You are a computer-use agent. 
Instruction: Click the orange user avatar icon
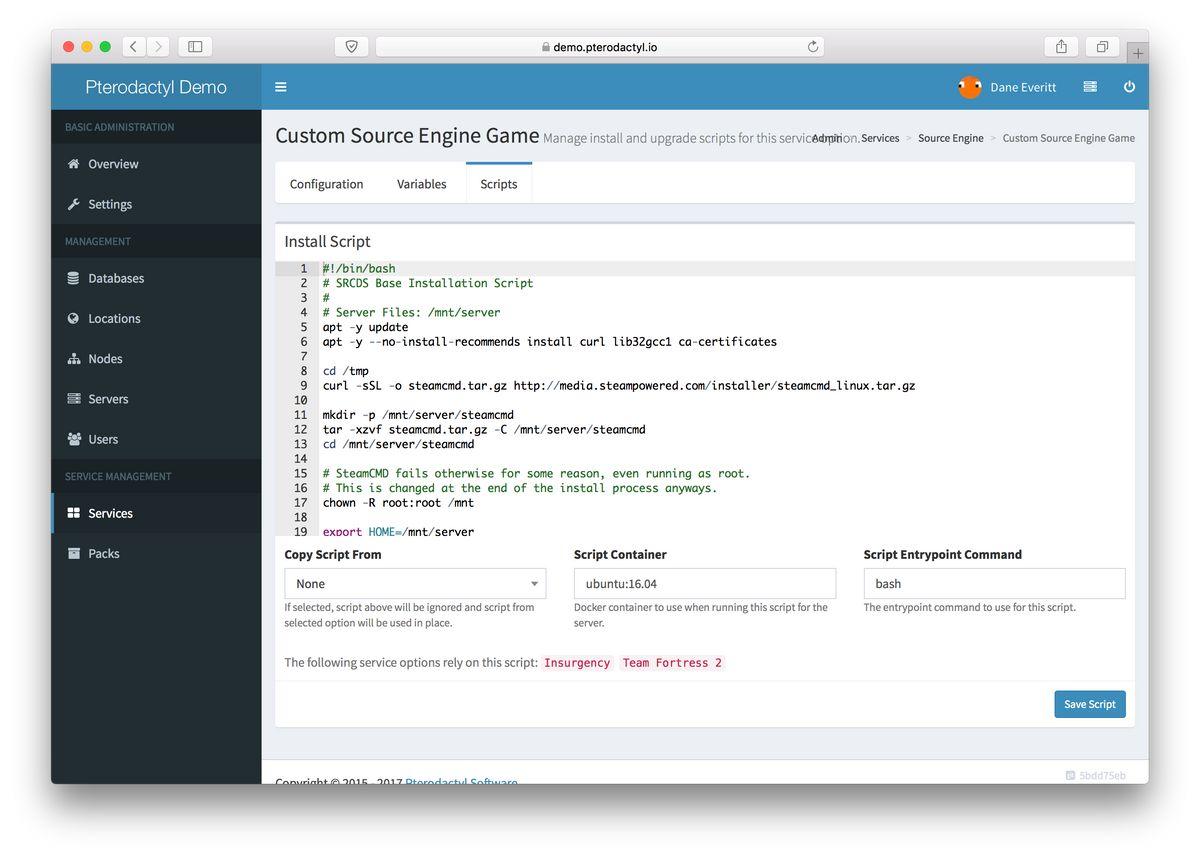point(969,87)
